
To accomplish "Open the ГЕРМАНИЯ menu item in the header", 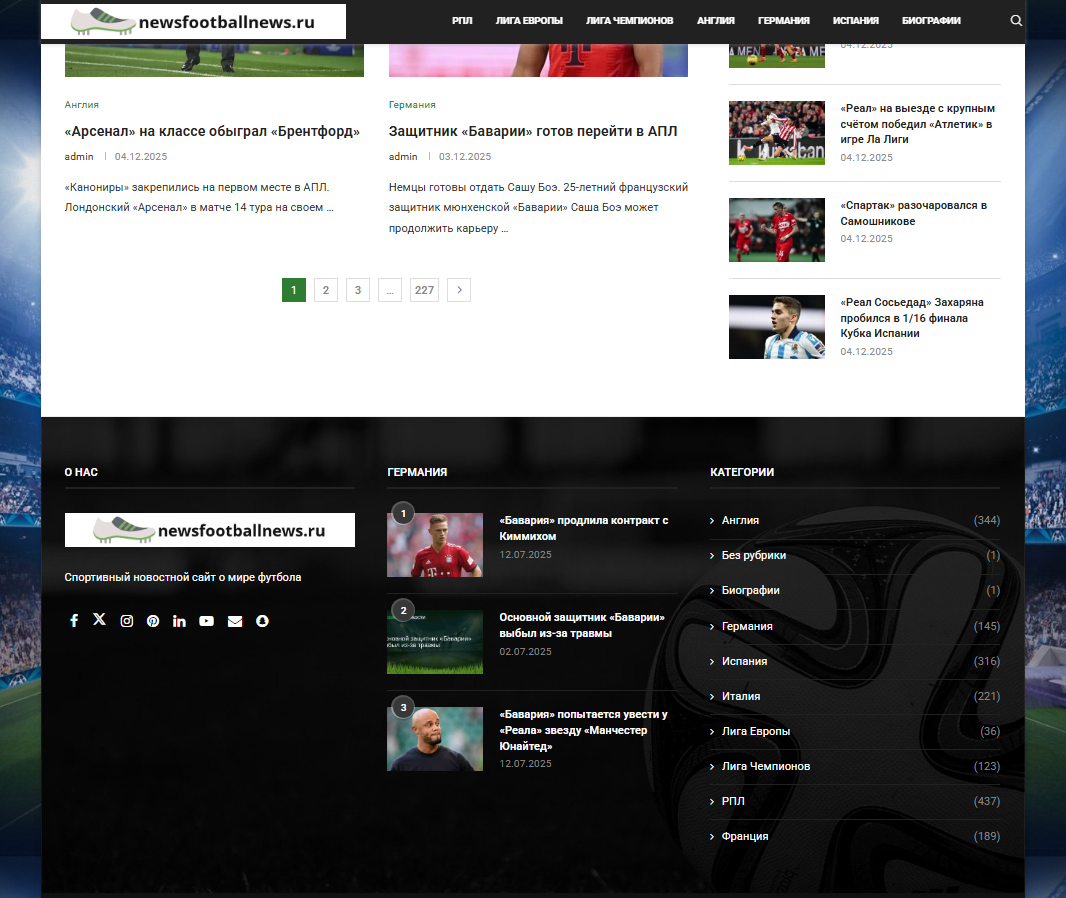I will pos(784,21).
